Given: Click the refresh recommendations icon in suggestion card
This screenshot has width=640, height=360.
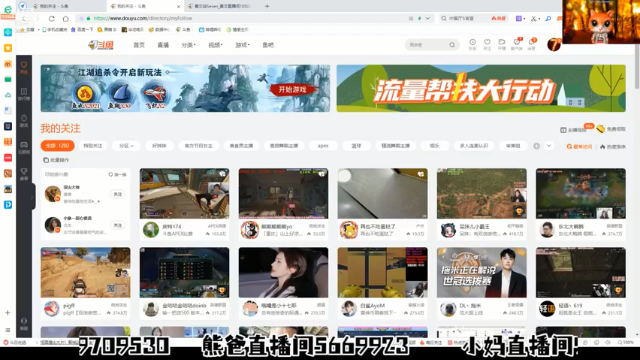Looking at the screenshot, I should [111, 174].
